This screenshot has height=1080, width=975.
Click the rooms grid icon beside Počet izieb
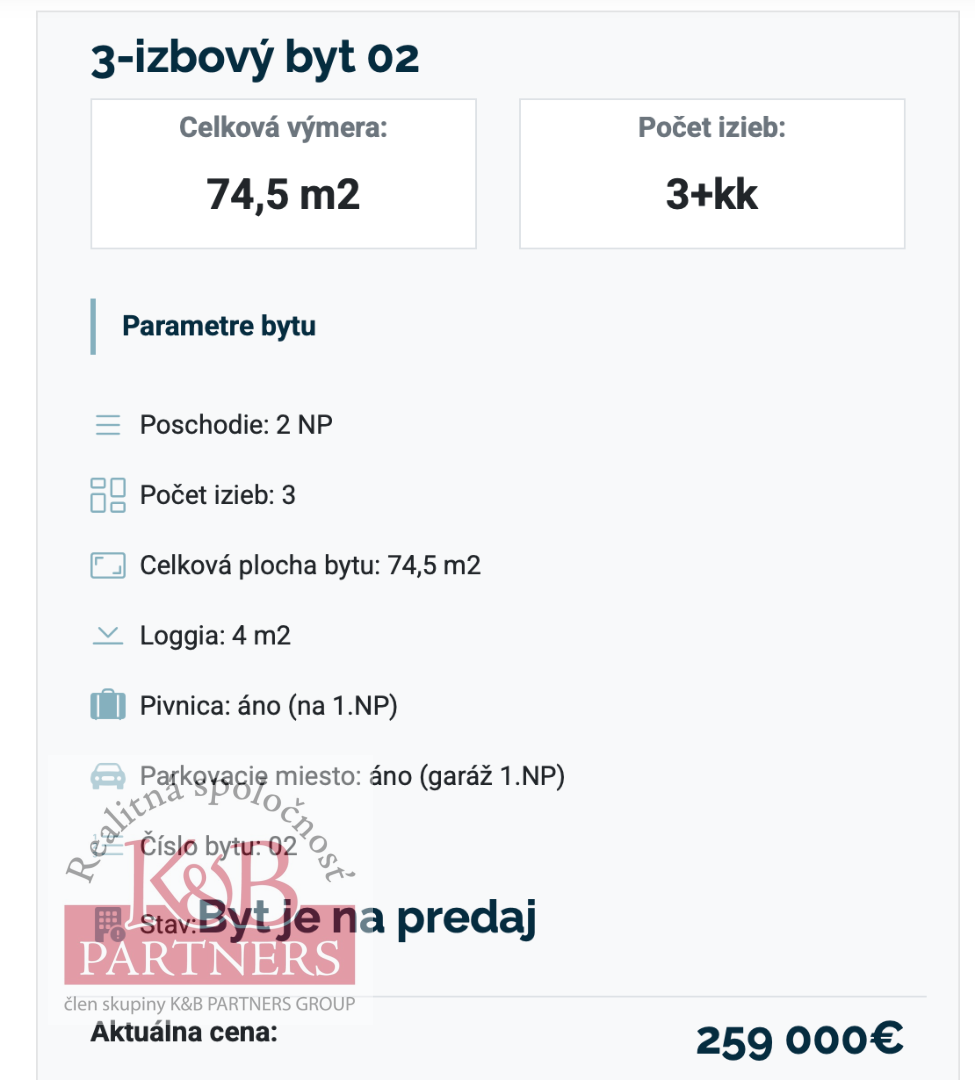point(107,495)
